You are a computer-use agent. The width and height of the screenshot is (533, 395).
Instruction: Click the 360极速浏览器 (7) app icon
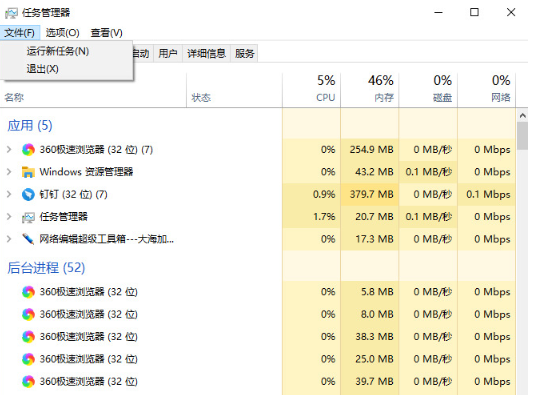point(28,150)
